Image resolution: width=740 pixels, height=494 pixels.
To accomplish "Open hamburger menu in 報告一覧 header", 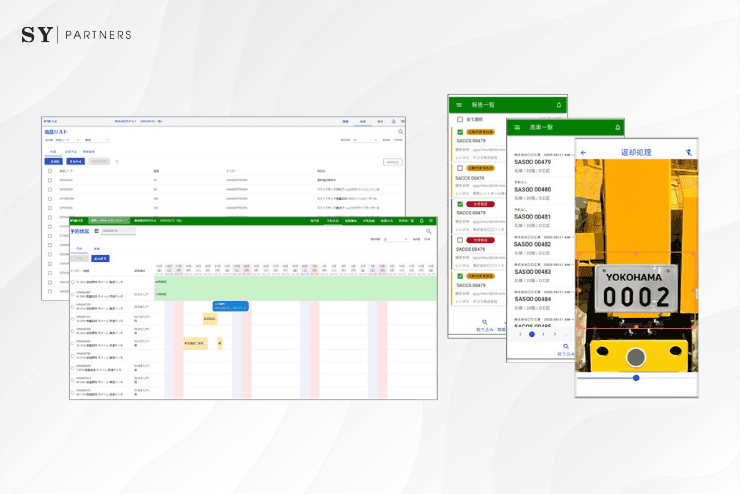I will (459, 105).
